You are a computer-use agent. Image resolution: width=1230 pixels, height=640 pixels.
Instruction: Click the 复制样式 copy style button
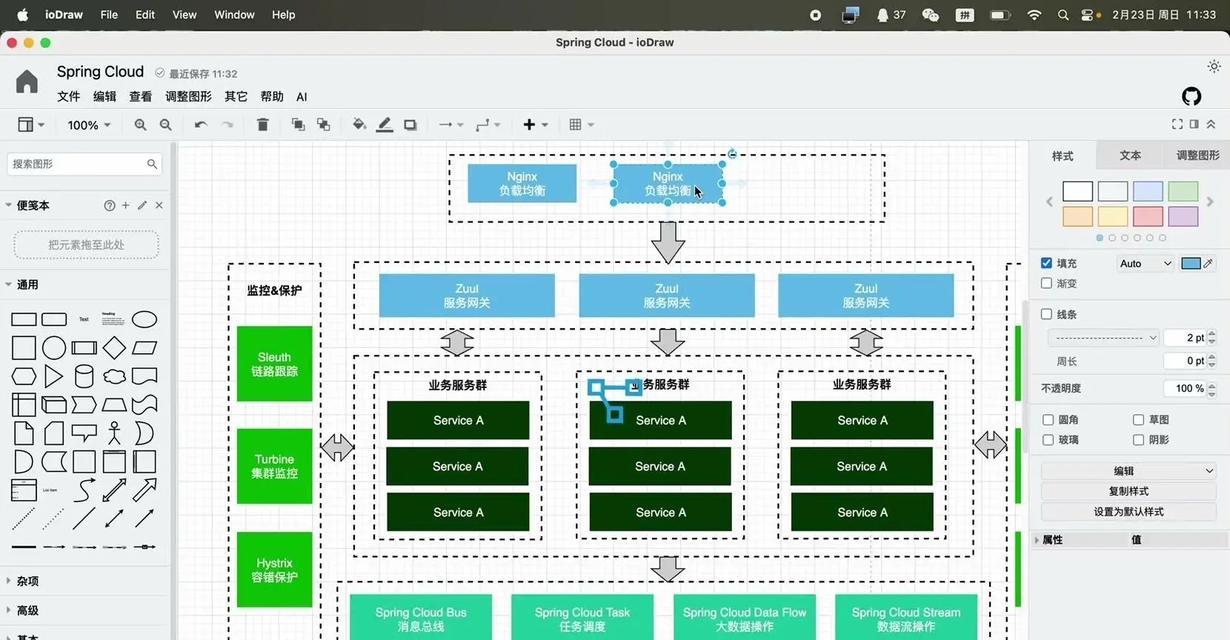[1129, 491]
